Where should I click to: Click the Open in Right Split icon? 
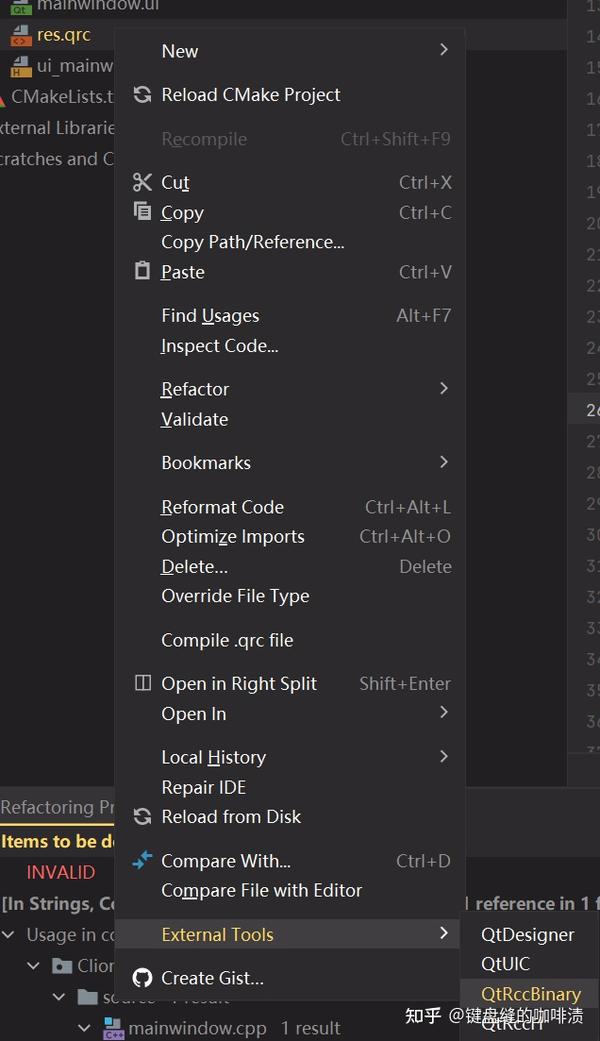tap(142, 684)
